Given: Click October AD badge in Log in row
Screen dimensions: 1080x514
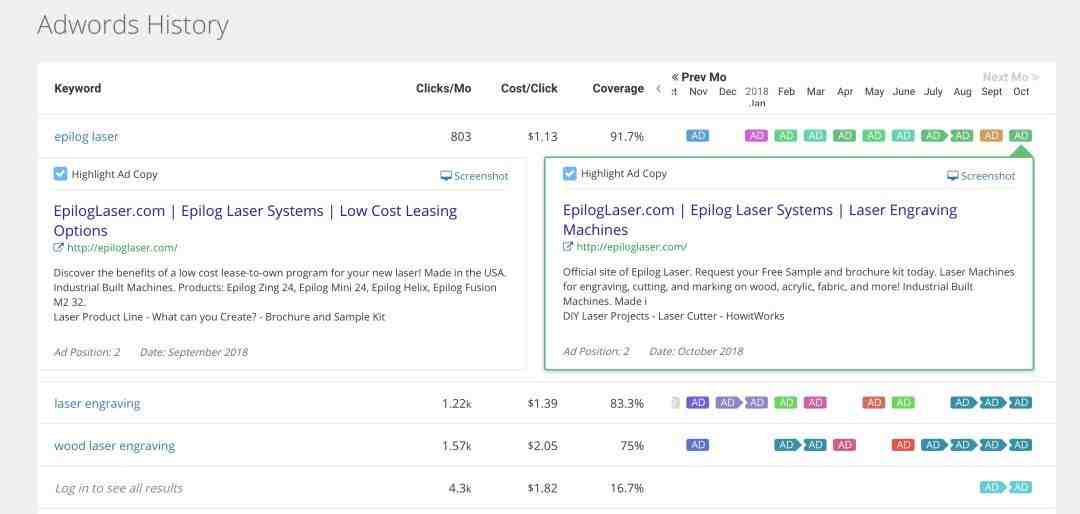Looking at the screenshot, I should (x=1021, y=488).
